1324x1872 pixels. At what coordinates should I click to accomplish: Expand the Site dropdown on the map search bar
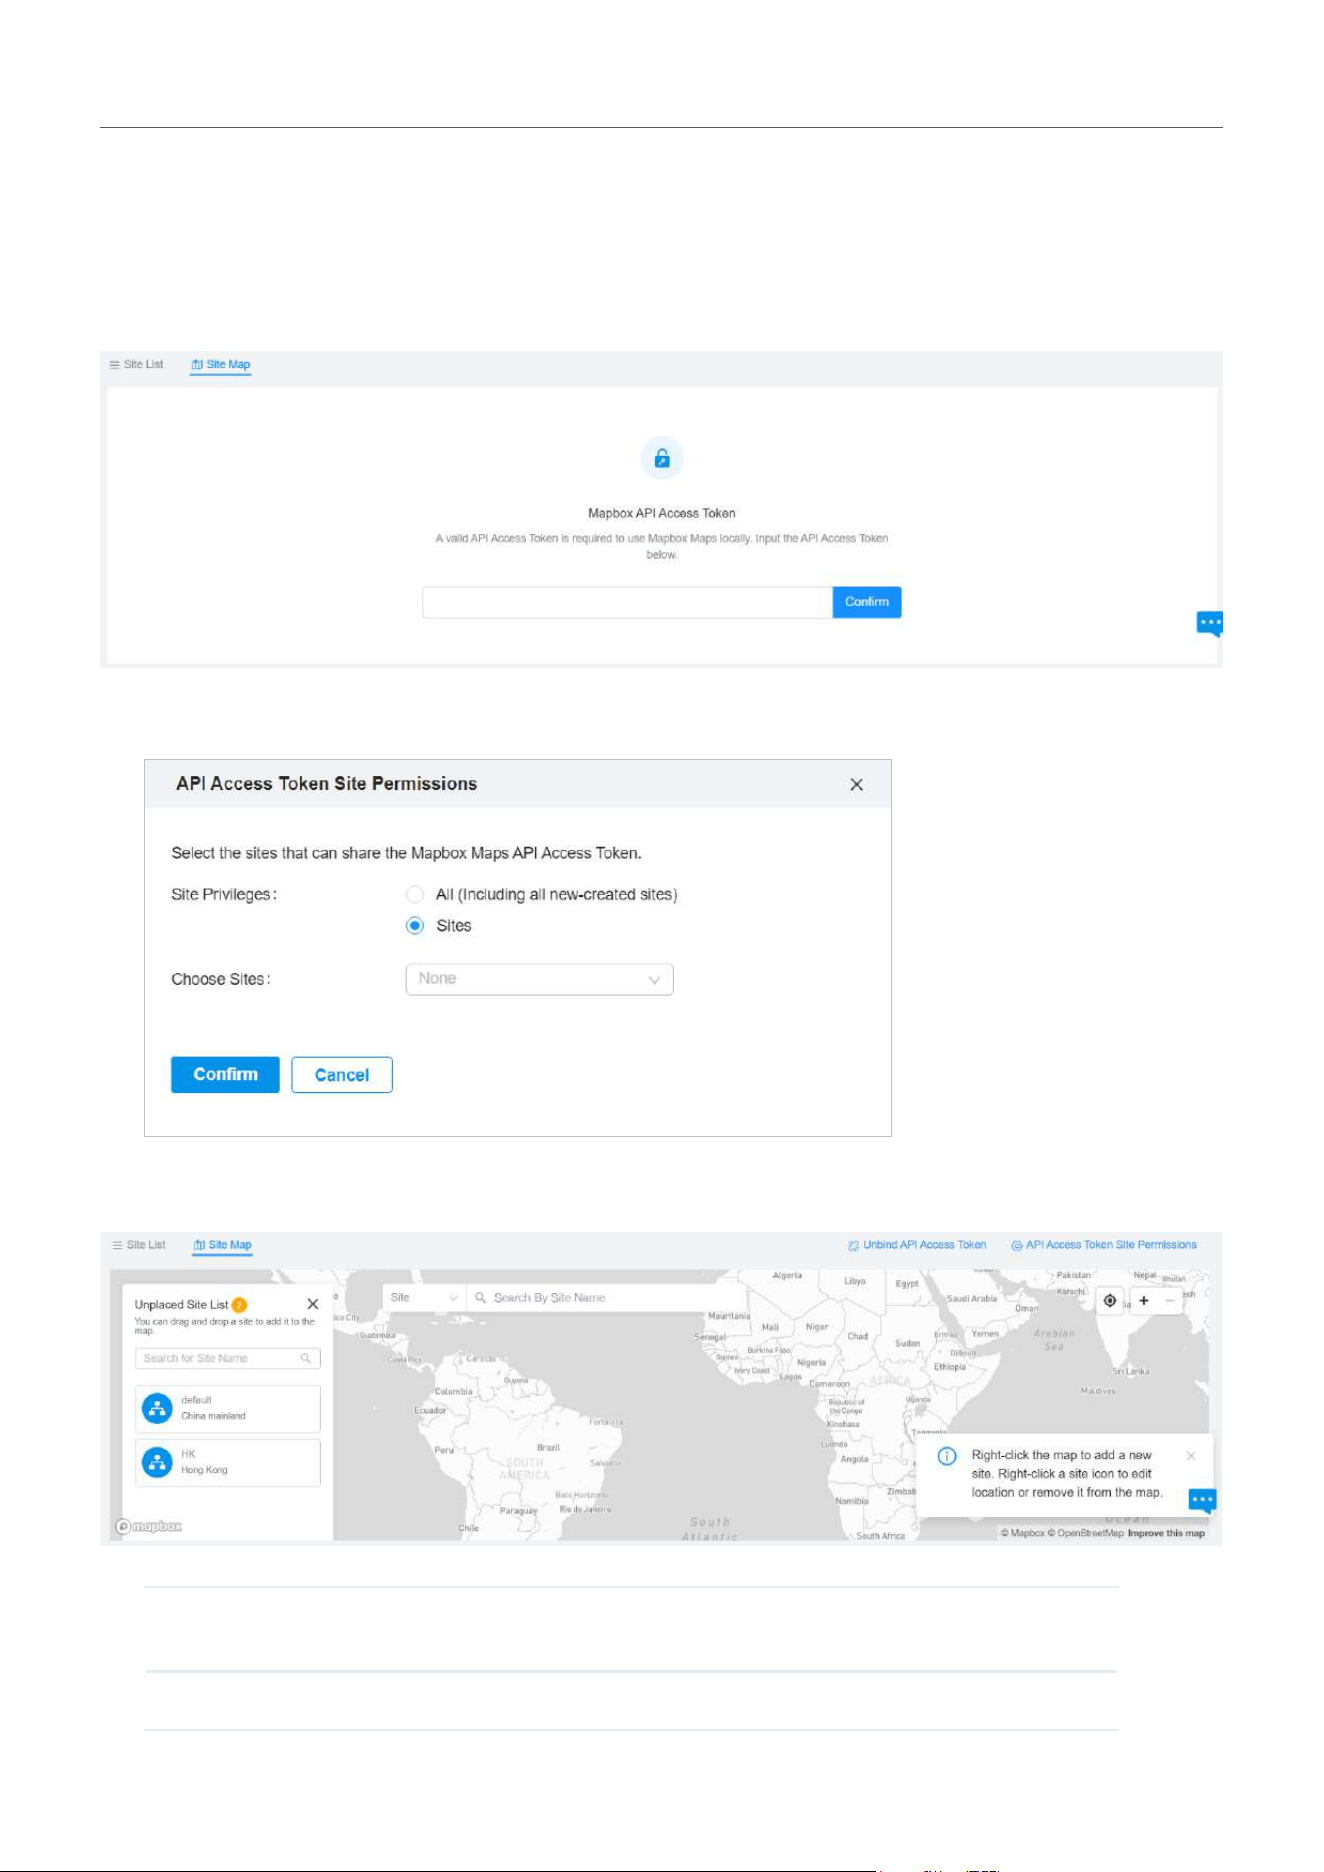[x=424, y=1298]
